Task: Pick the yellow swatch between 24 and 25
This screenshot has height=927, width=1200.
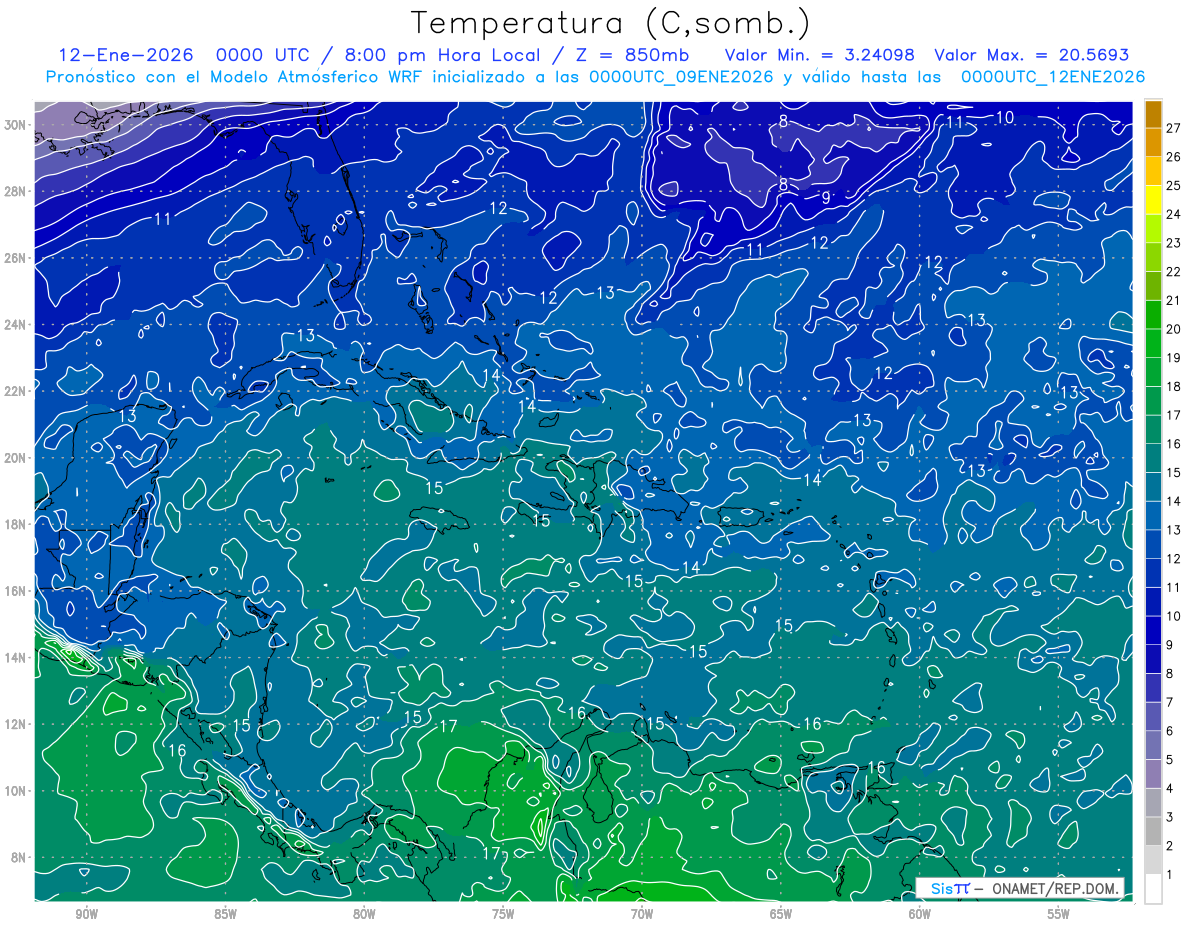Action: (1153, 200)
